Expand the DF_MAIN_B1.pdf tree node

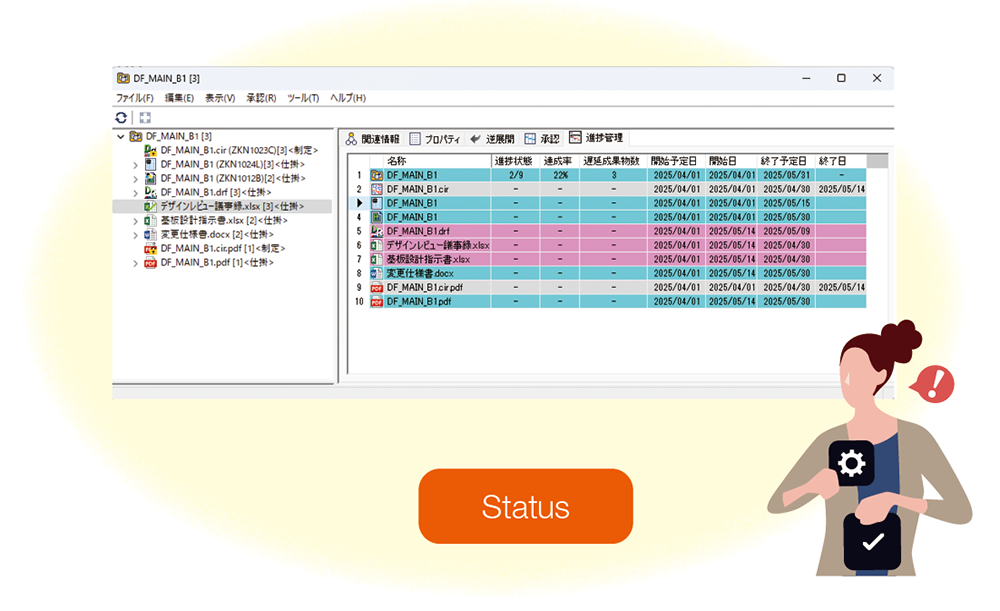136,262
